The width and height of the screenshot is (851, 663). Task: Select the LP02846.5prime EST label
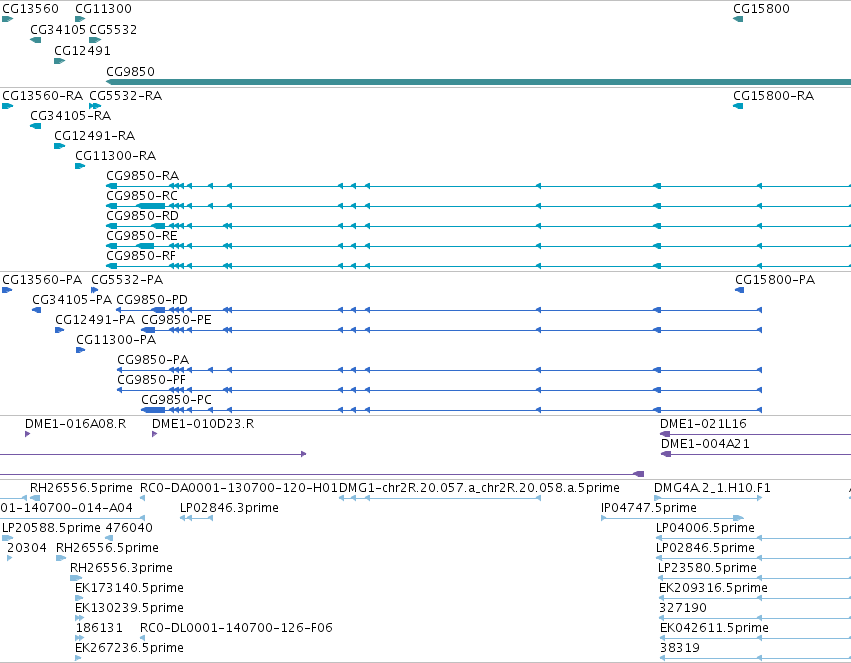click(705, 548)
